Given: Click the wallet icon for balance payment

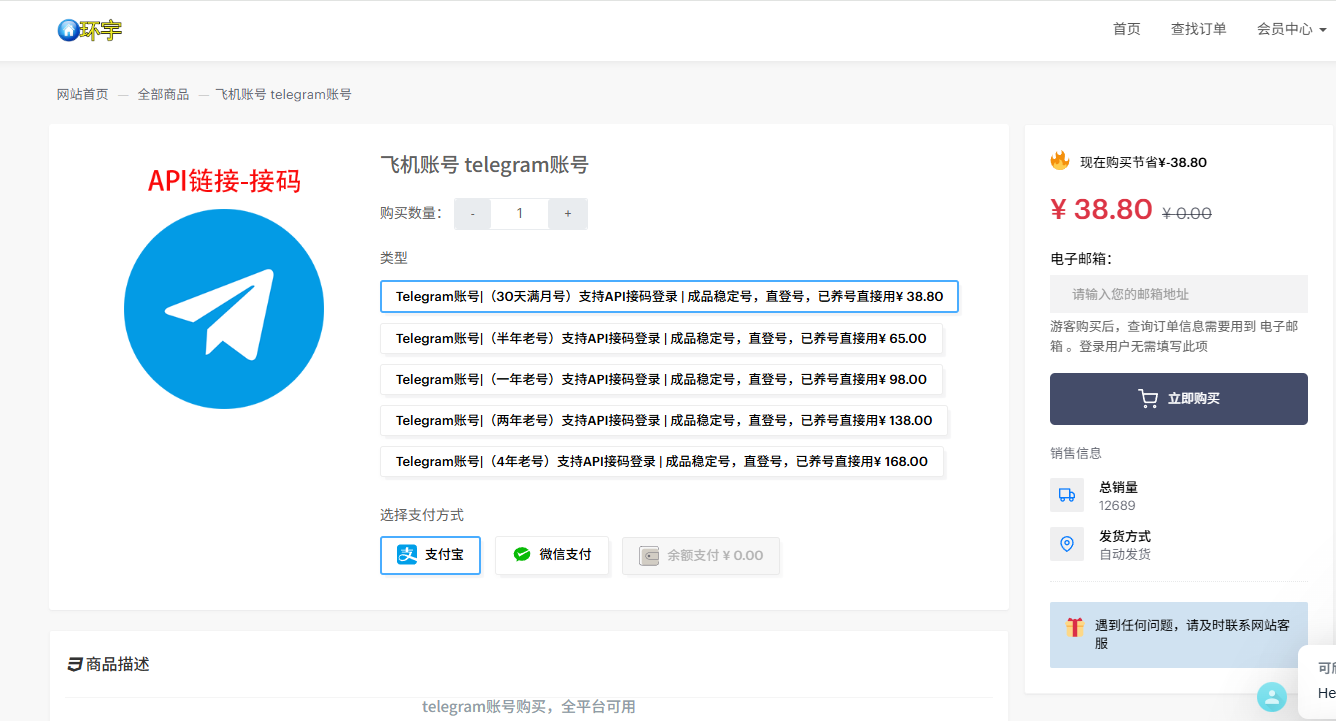Looking at the screenshot, I should click(649, 555).
